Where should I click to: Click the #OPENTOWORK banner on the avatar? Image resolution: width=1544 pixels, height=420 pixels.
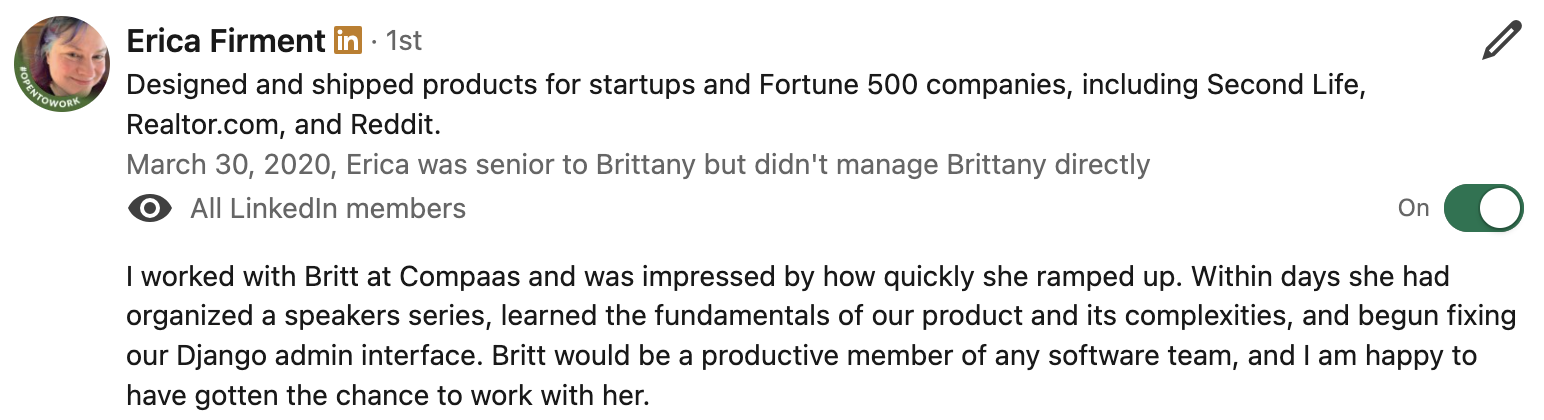click(40, 88)
